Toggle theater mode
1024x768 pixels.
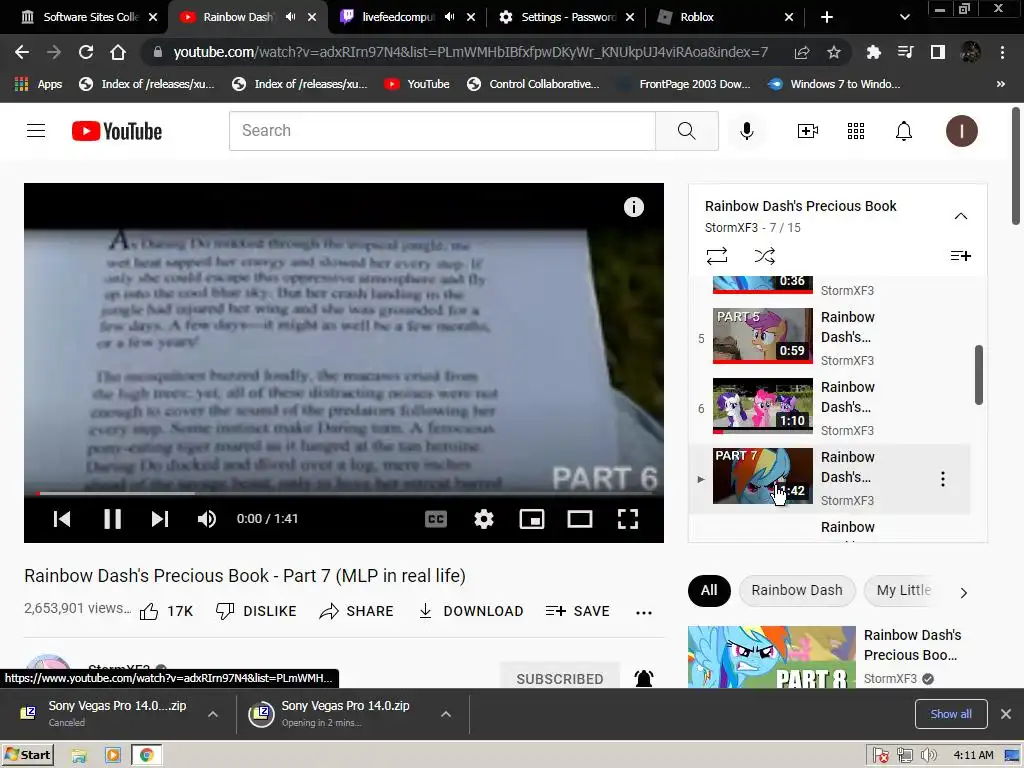(580, 519)
